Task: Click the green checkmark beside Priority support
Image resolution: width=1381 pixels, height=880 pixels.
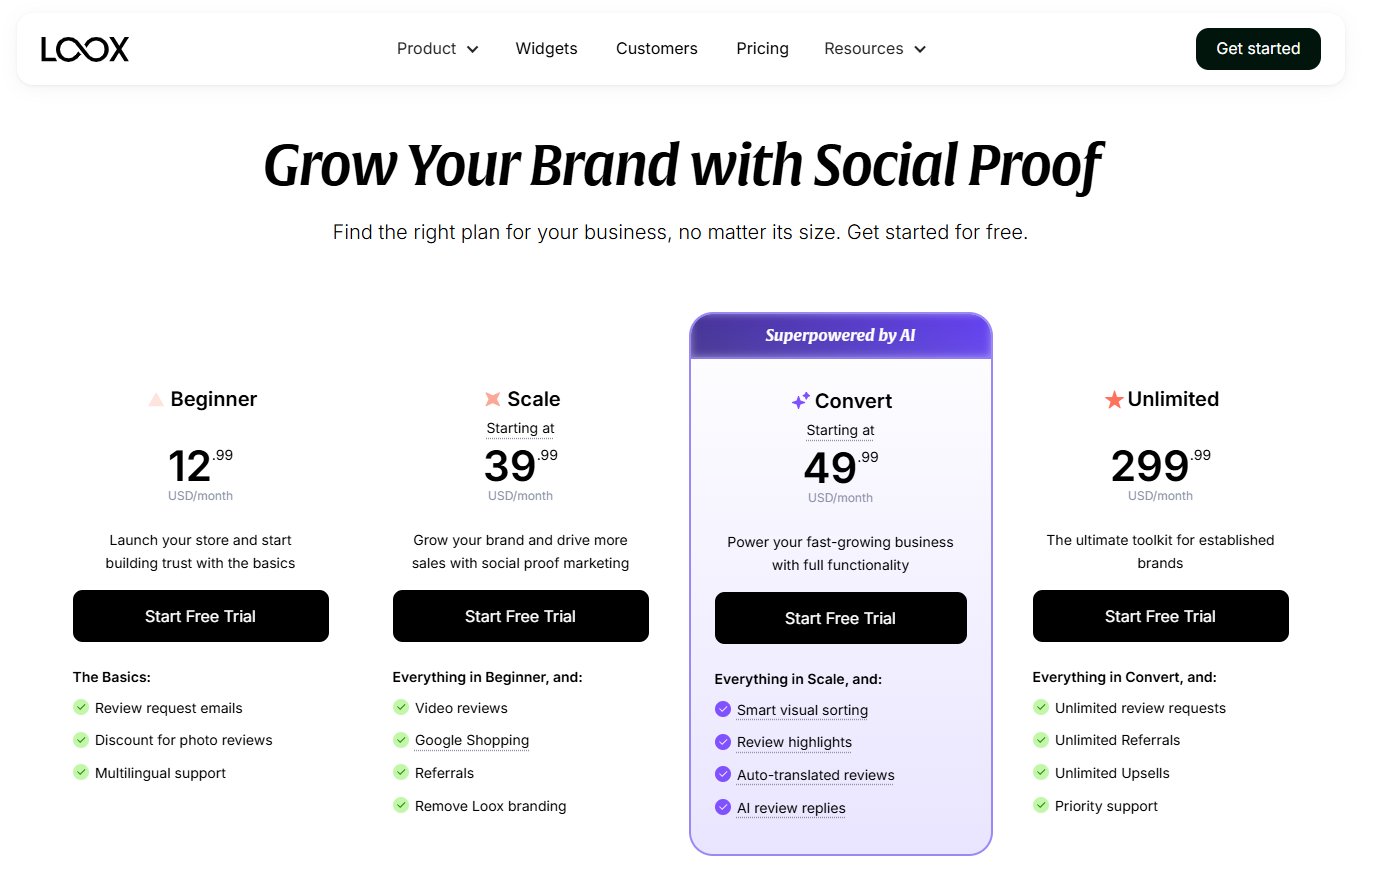Action: 1040,806
